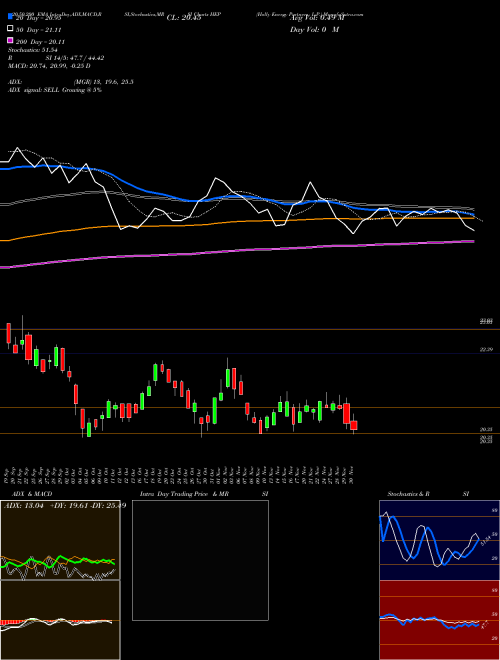Open the blue Stochastics oscillator panel
500x660 pixels.
pos(439,540)
